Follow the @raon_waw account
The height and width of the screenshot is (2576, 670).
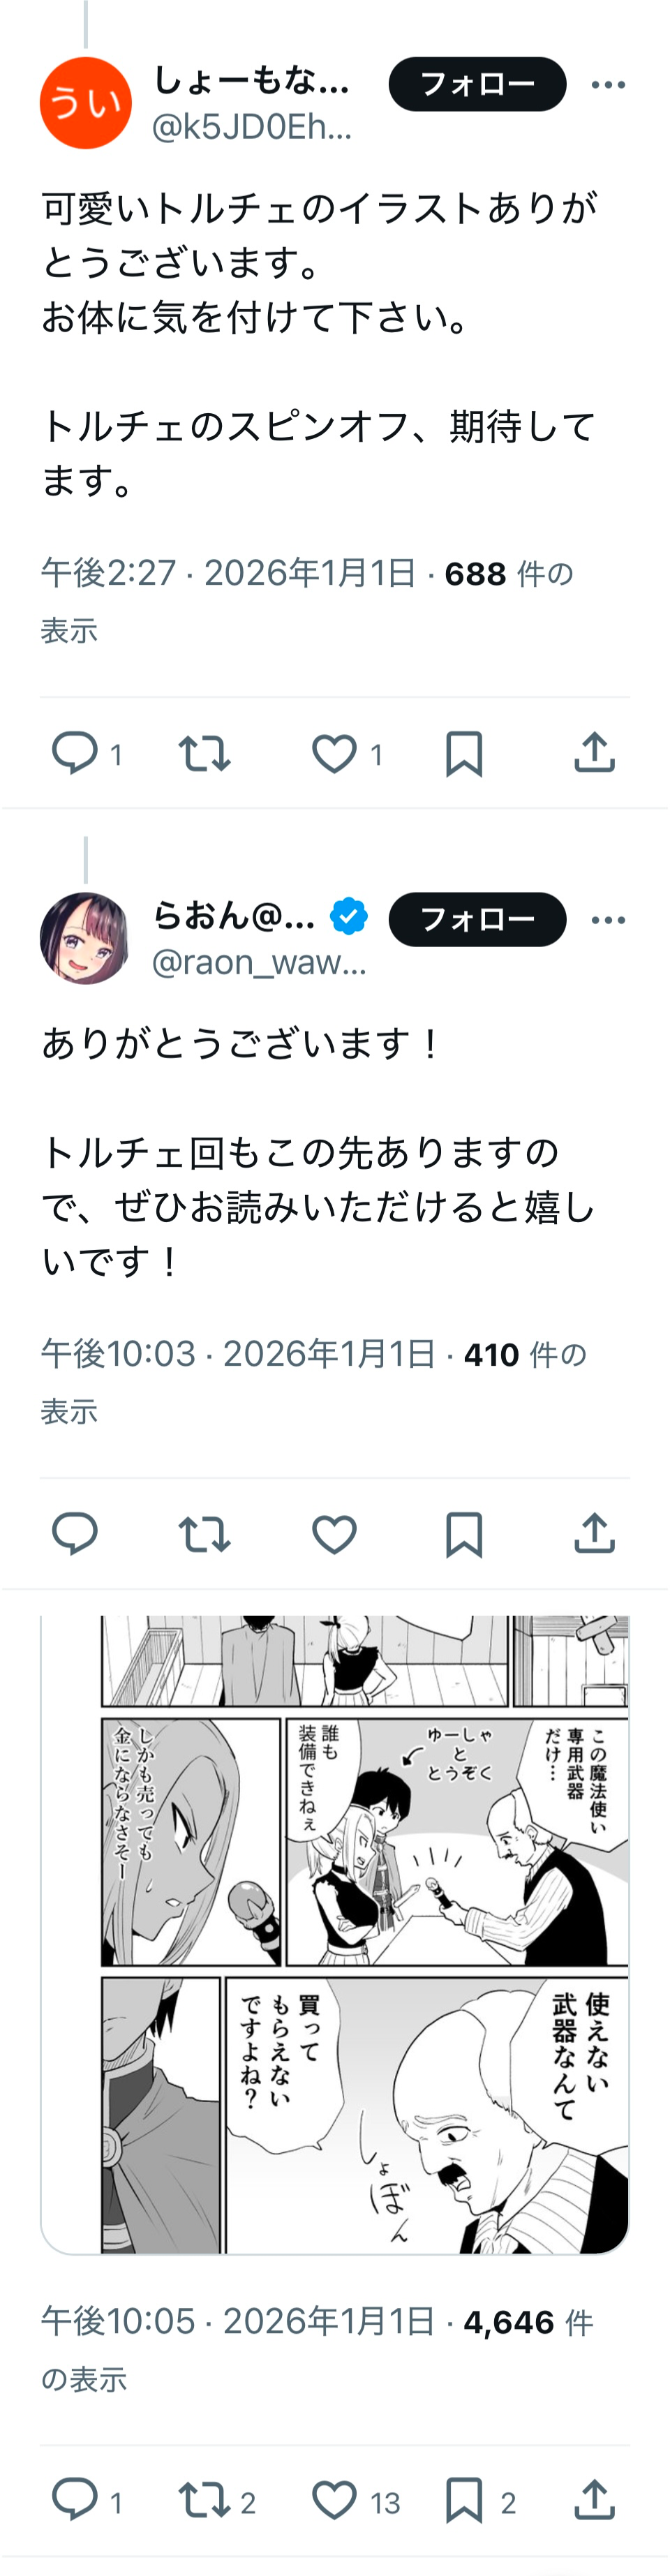pos(477,919)
